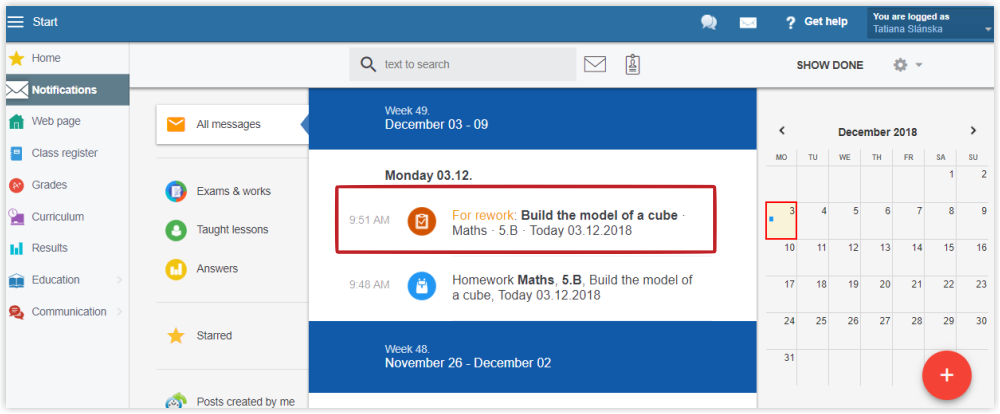Go to previous month in calendar
The width and height of the screenshot is (1000, 414).
click(x=782, y=130)
